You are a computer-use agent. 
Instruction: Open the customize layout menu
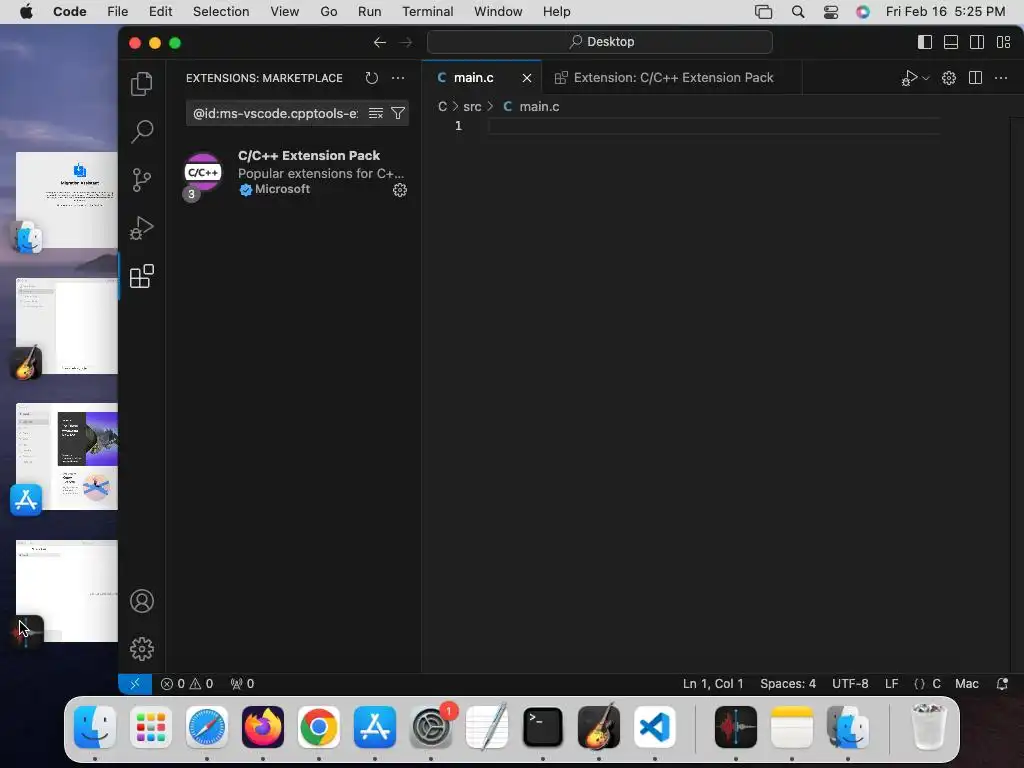click(1003, 42)
